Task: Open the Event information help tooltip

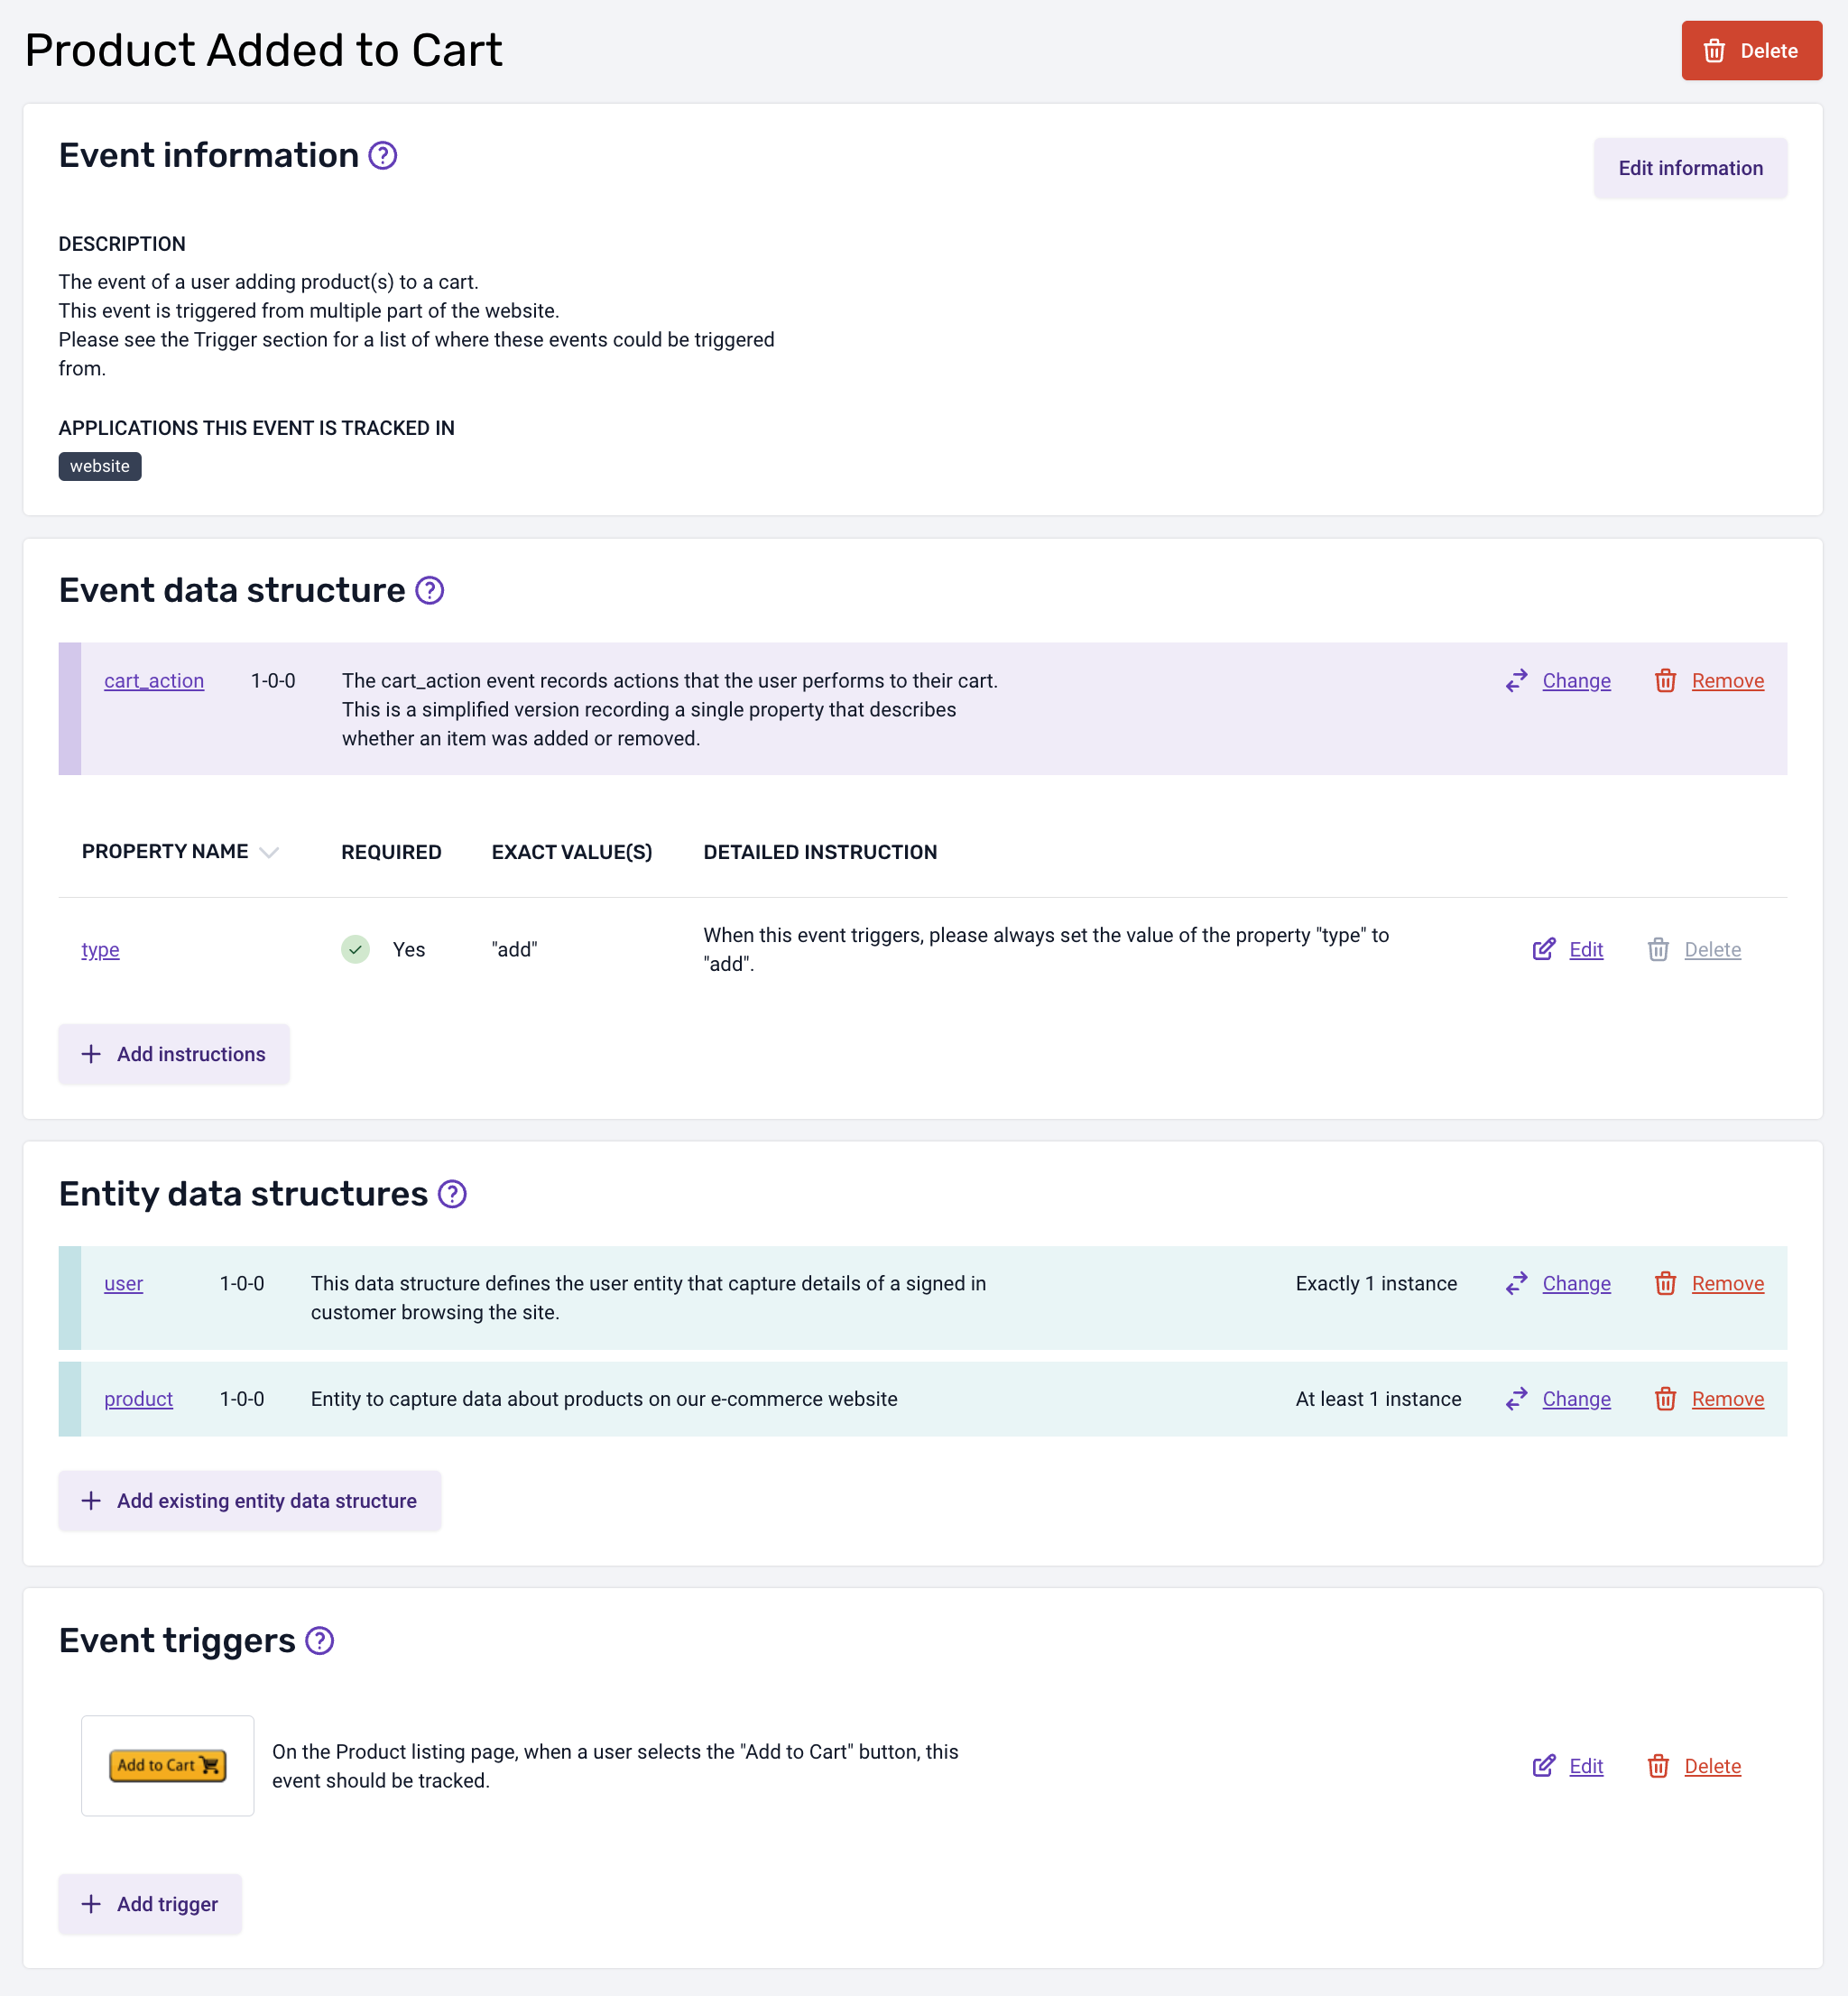Action: point(381,156)
